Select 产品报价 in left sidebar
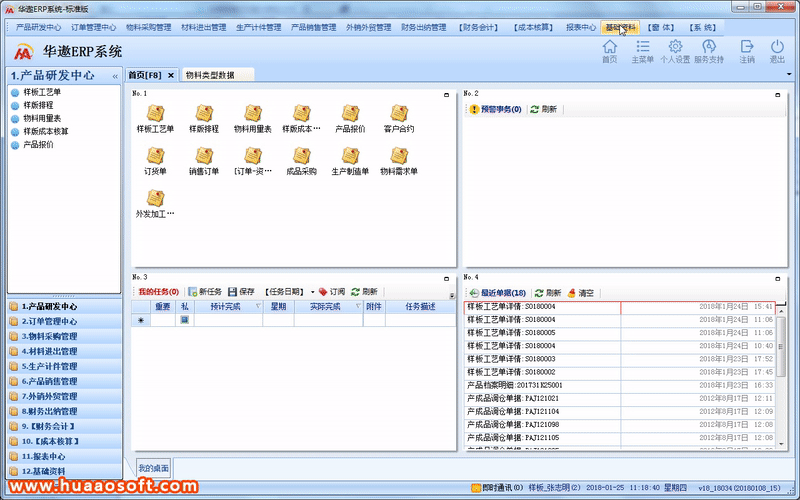800x500 pixels. pos(38,144)
